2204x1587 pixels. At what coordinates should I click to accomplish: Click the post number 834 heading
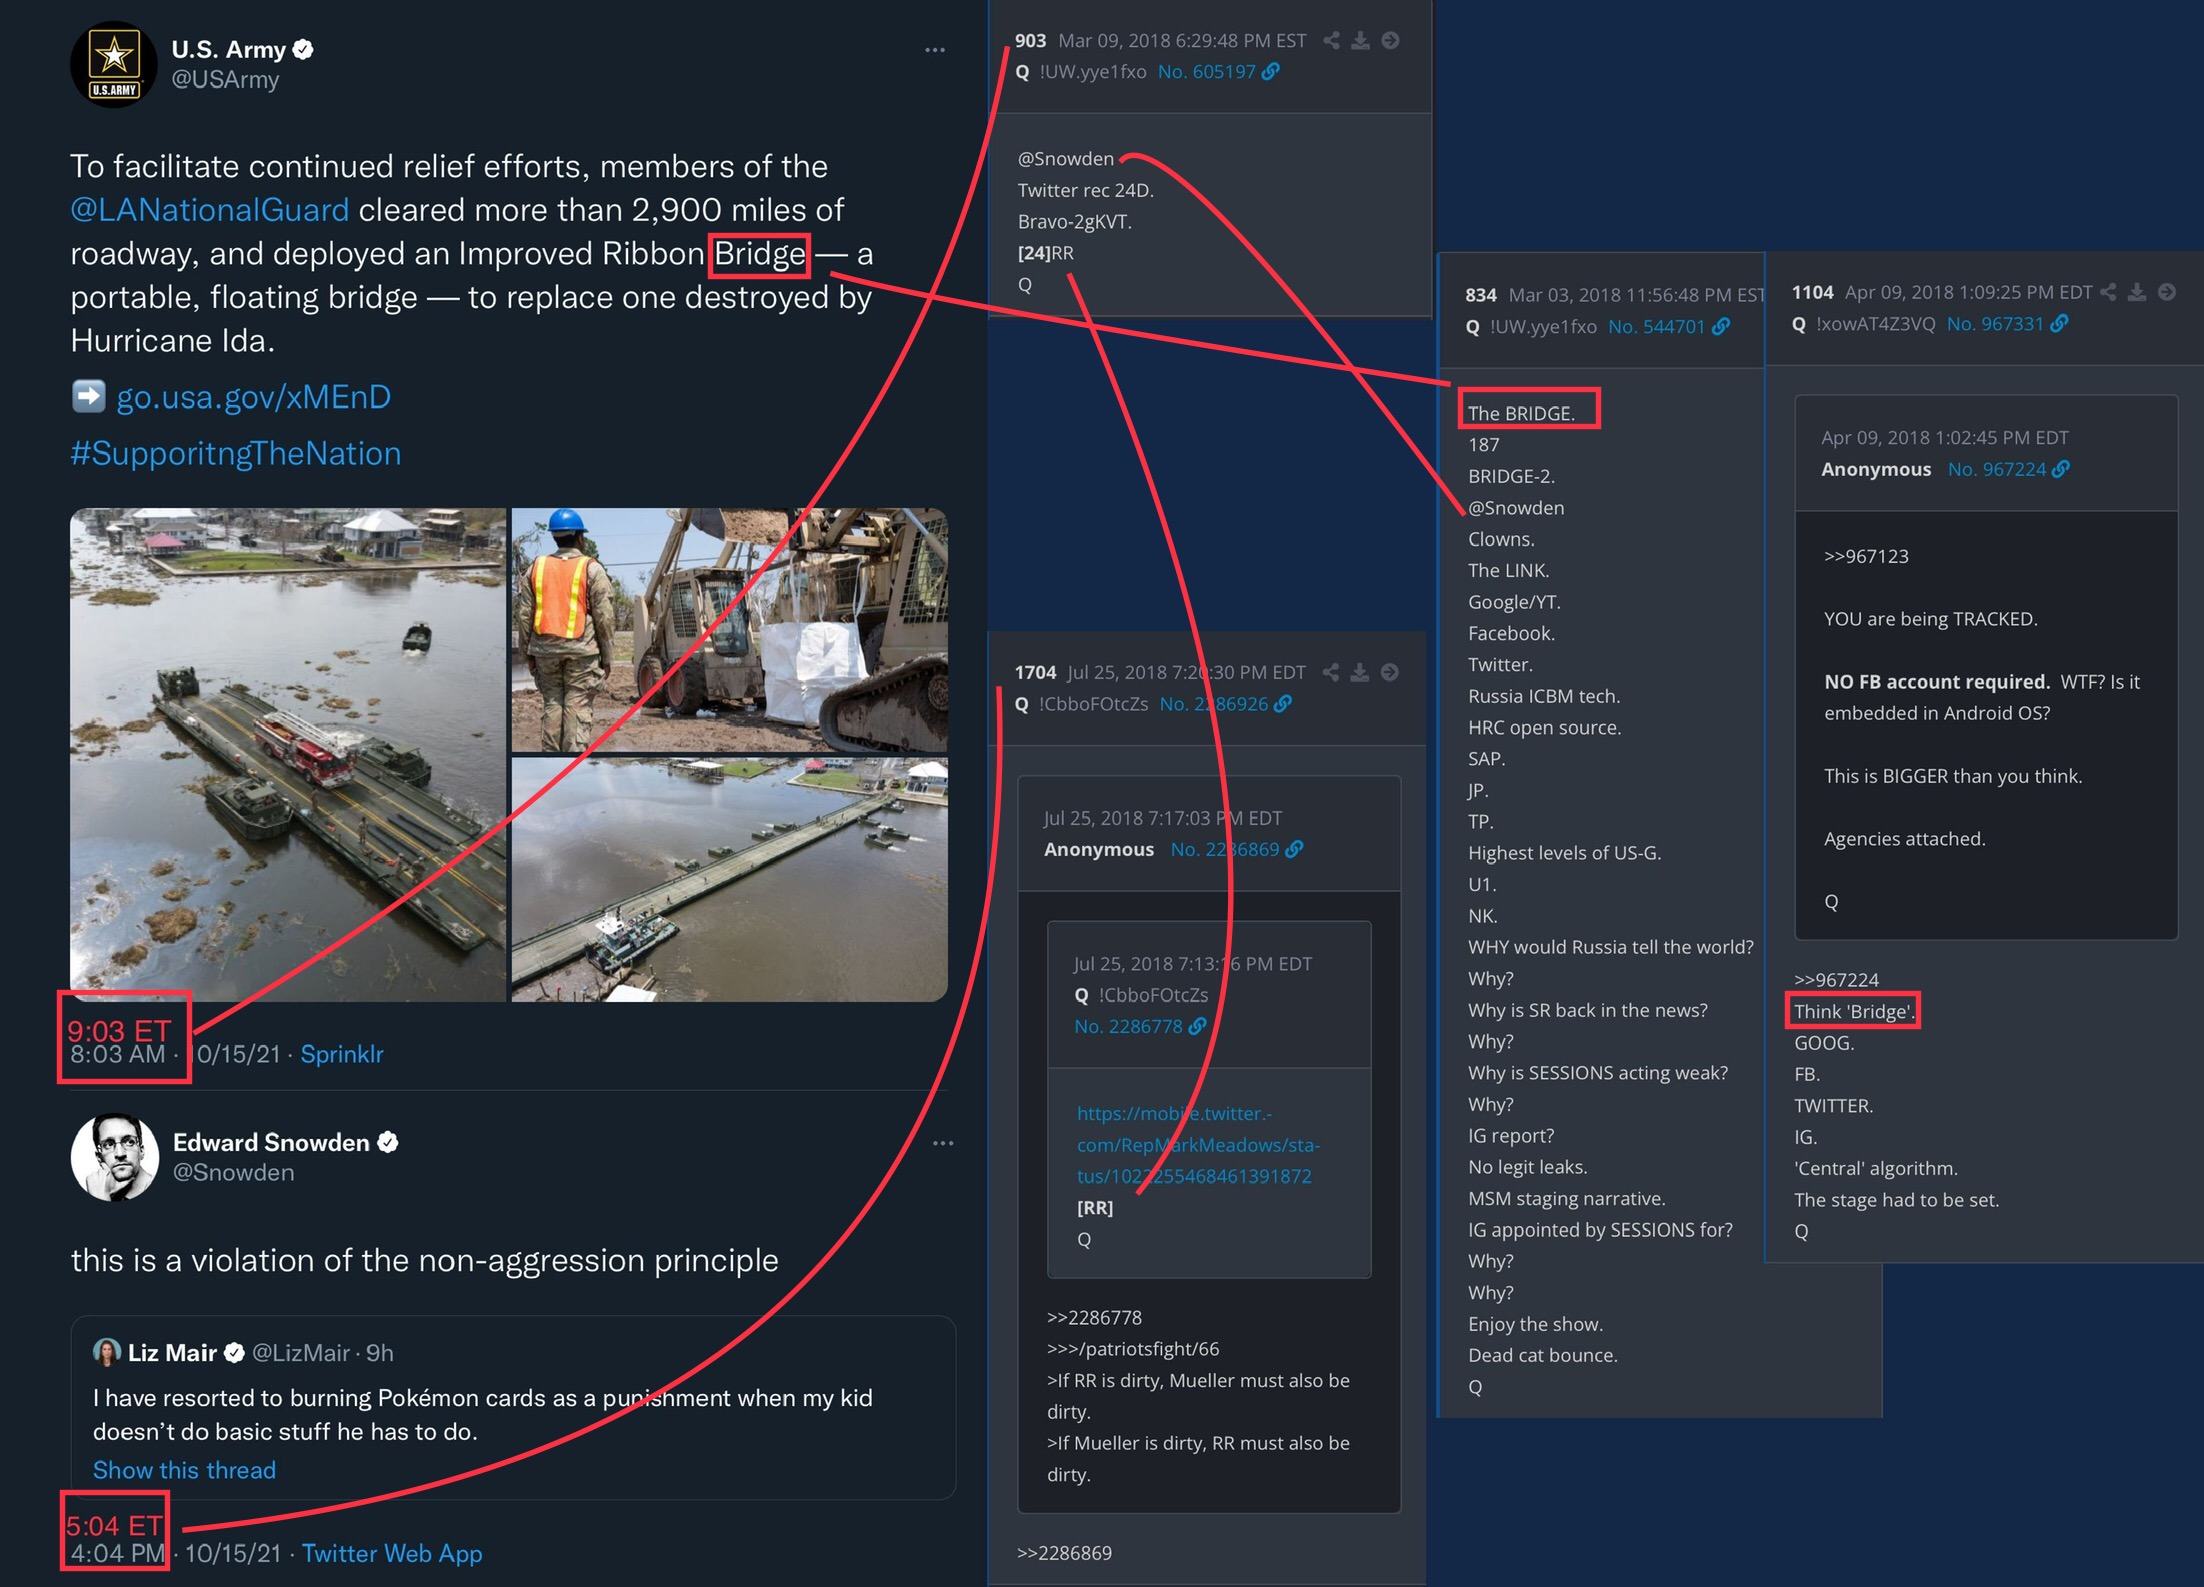(x=1481, y=295)
